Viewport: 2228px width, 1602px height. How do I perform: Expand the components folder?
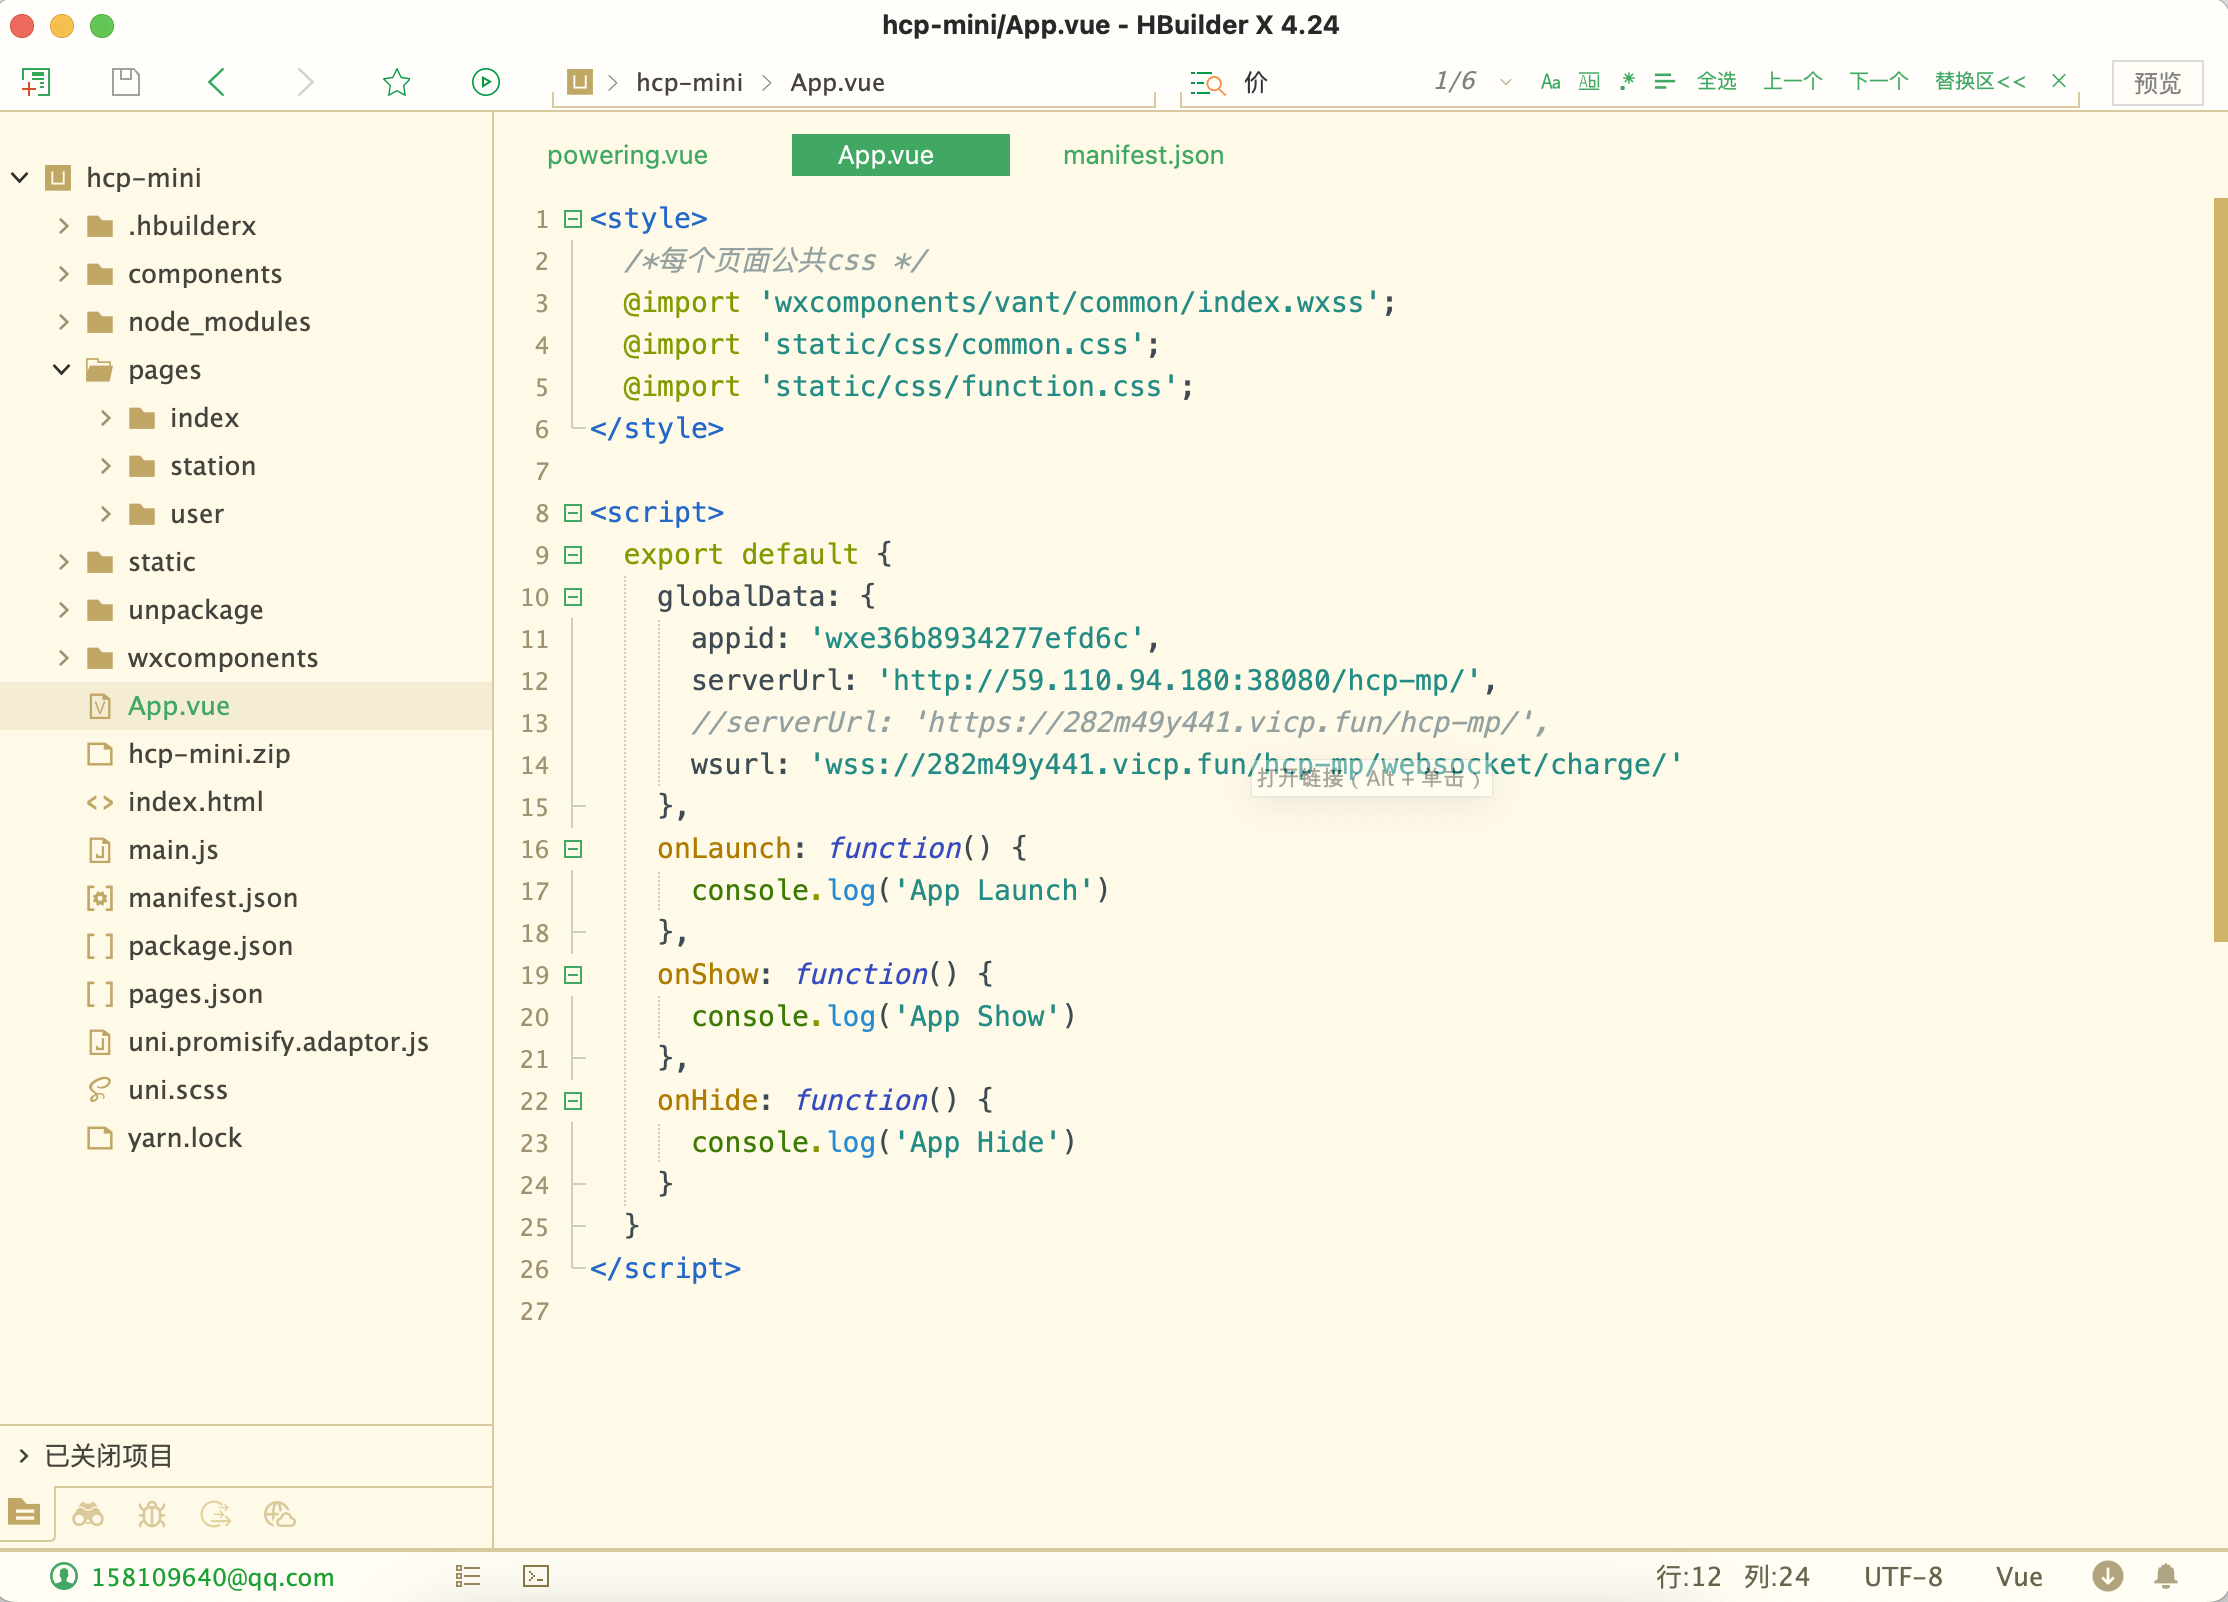coord(63,274)
